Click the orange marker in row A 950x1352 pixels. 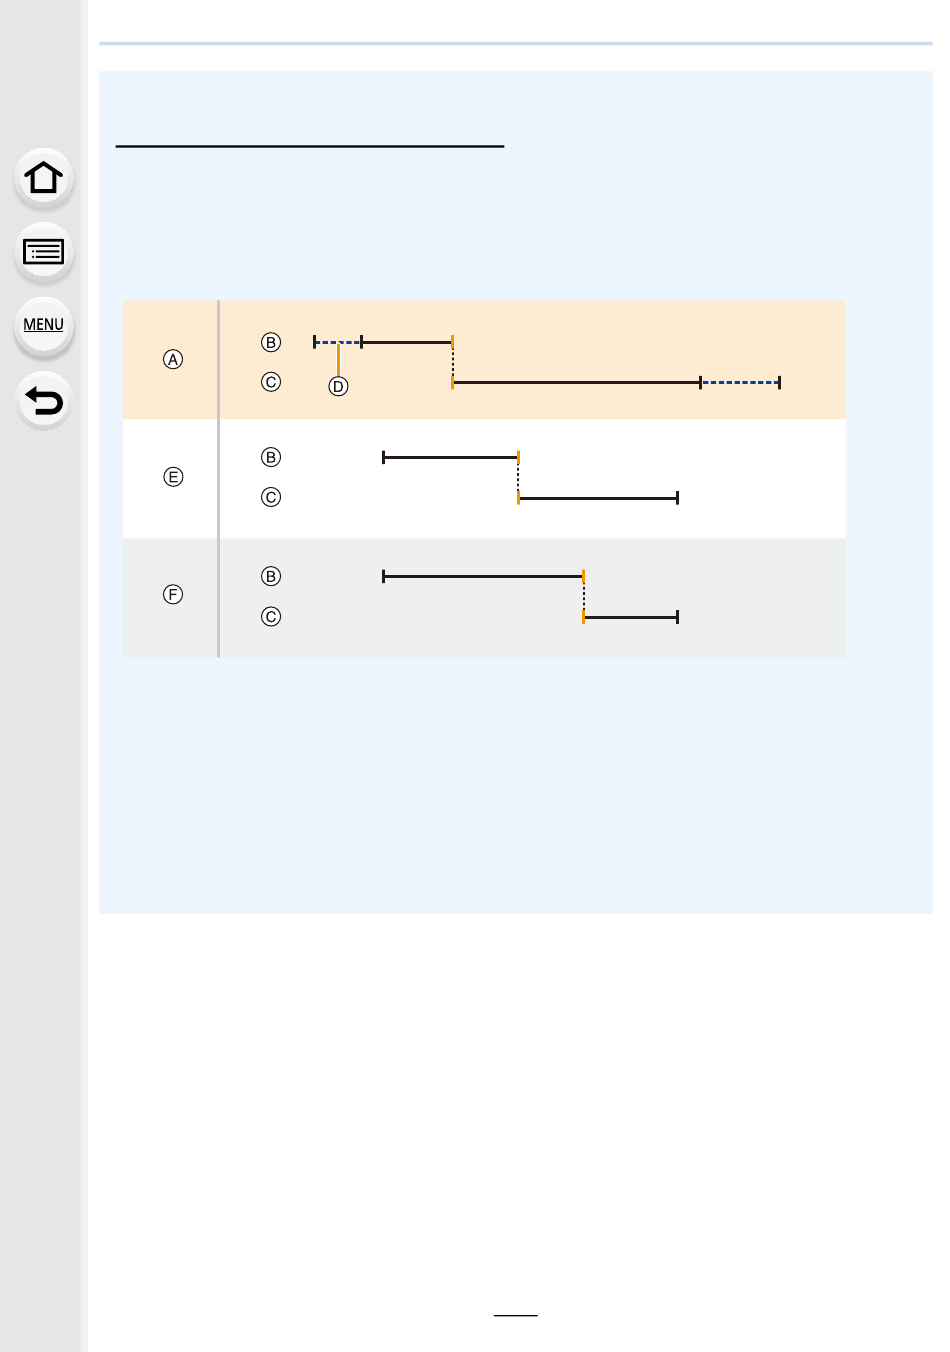coord(453,362)
